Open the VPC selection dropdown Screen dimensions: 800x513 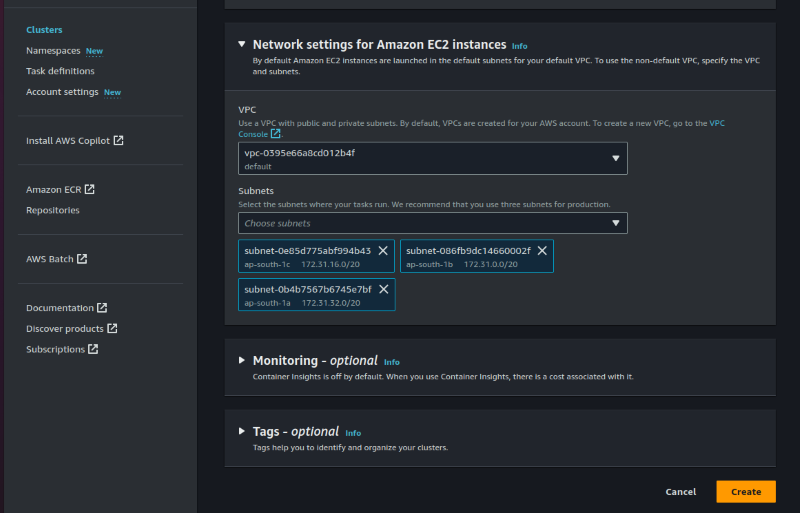(432, 158)
